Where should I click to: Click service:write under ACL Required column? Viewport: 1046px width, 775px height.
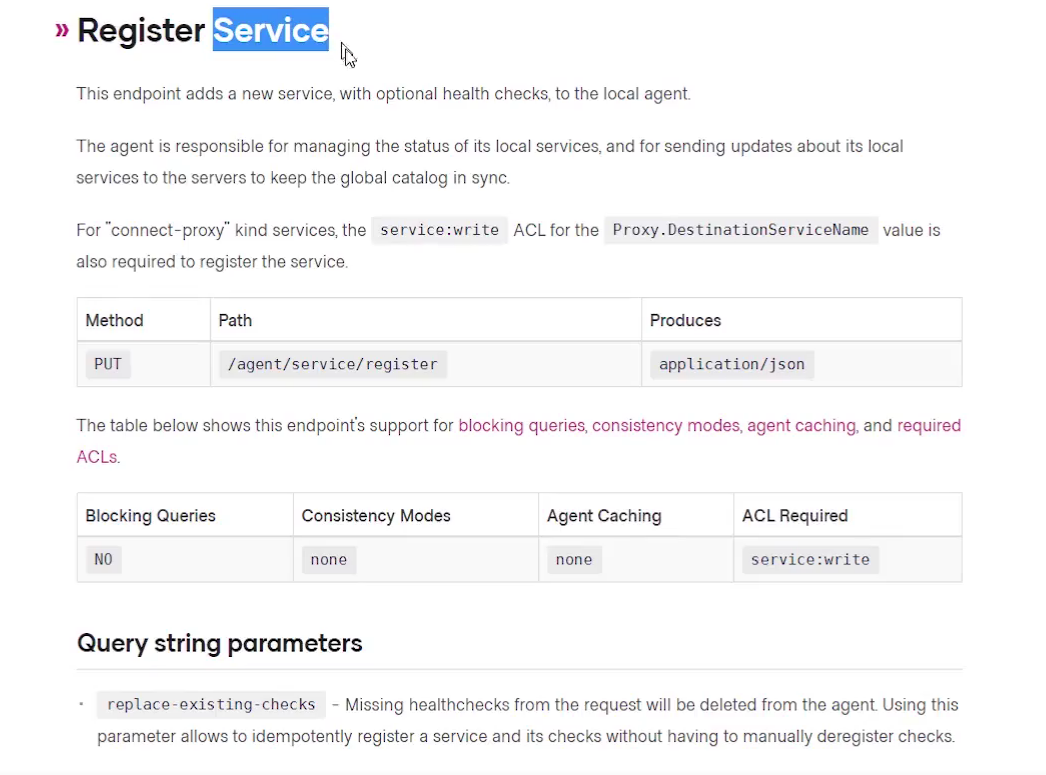click(x=810, y=560)
